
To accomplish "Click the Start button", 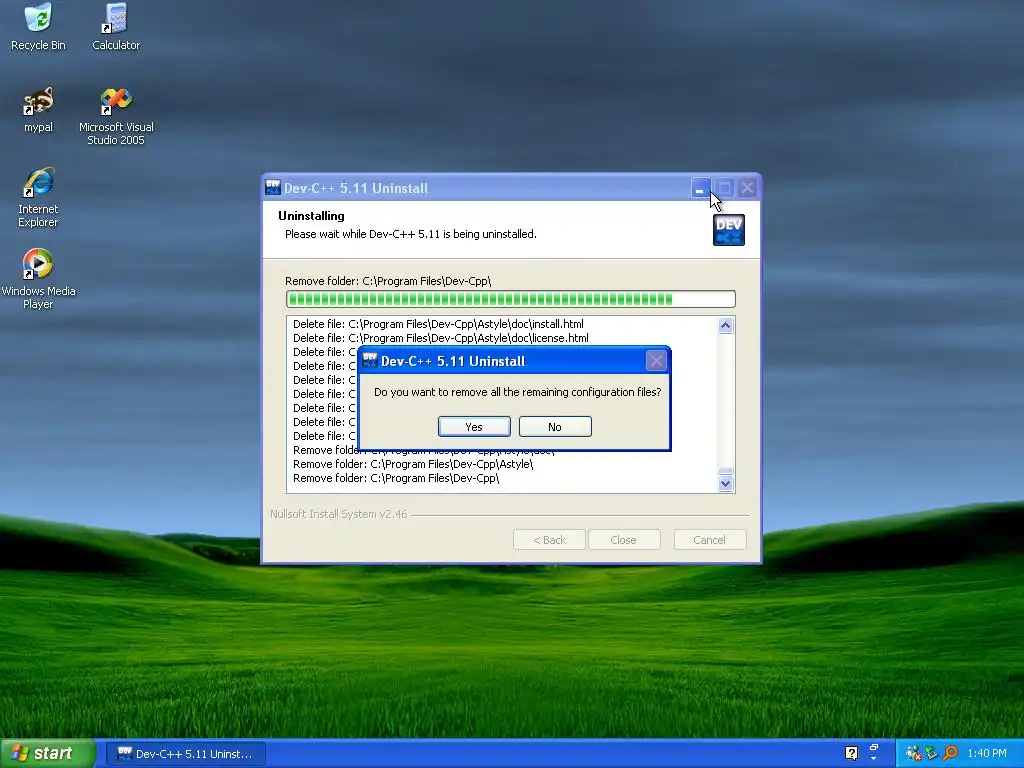I will [47, 753].
